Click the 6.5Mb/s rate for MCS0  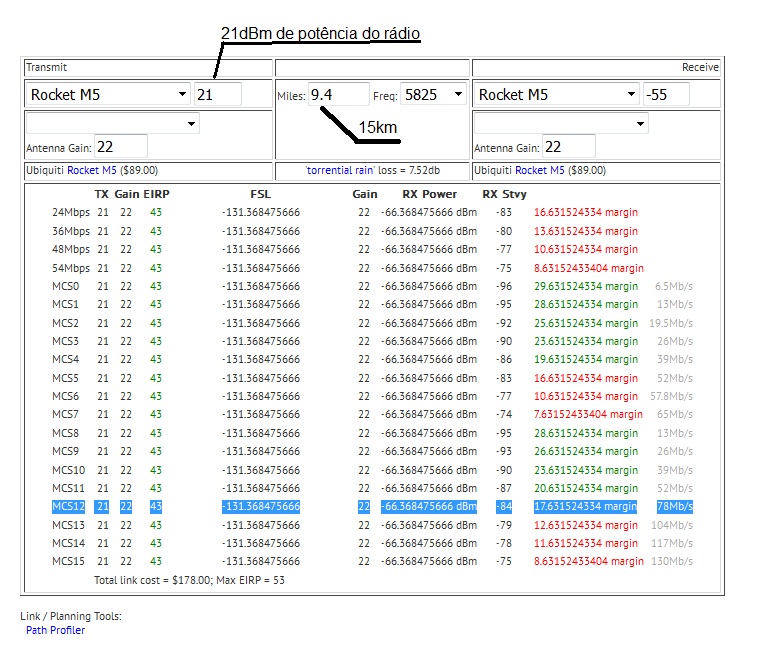pos(674,286)
